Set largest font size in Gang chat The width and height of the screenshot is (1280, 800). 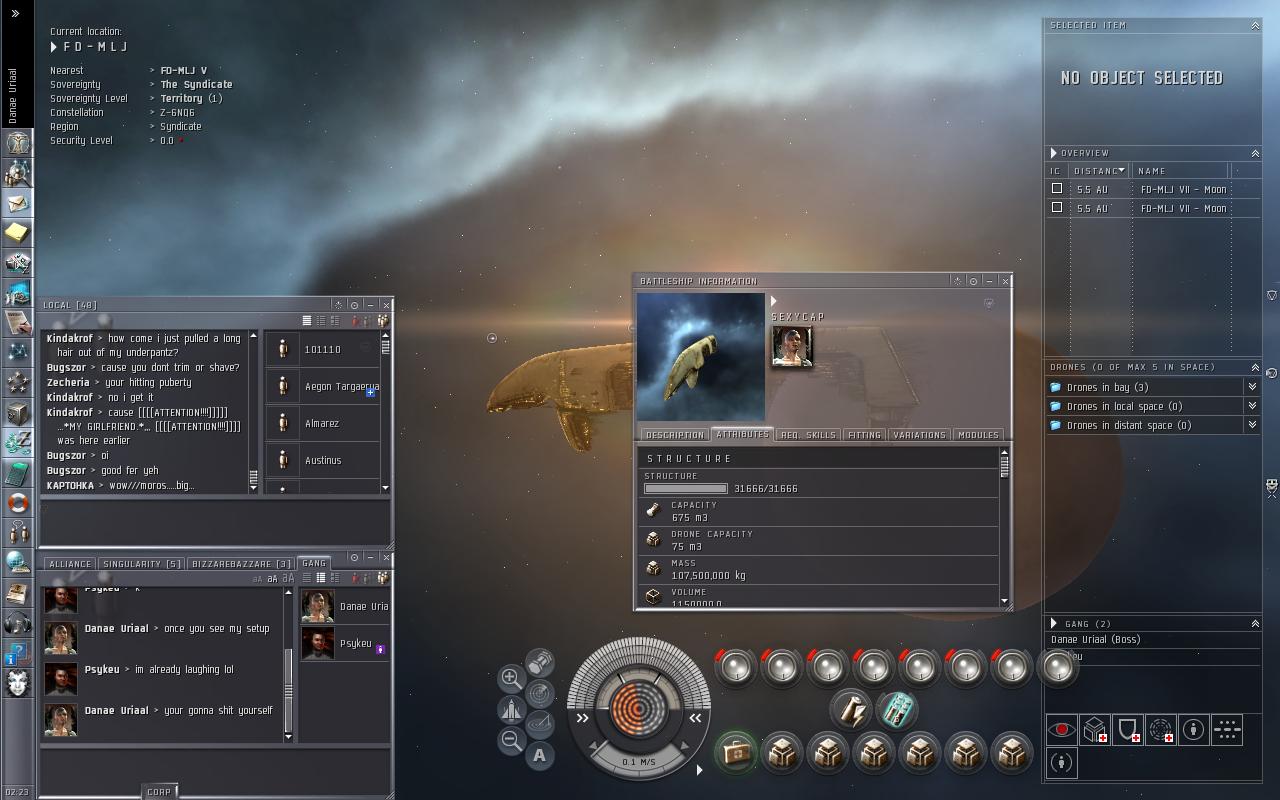(x=288, y=578)
